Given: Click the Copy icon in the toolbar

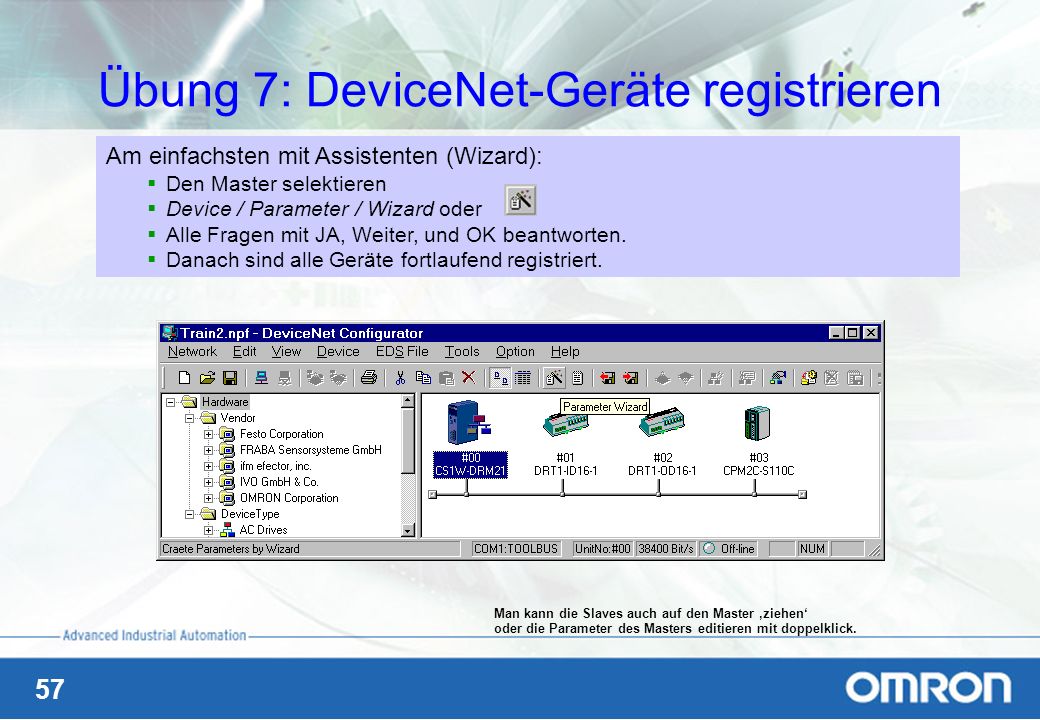Looking at the screenshot, I should tap(423, 378).
